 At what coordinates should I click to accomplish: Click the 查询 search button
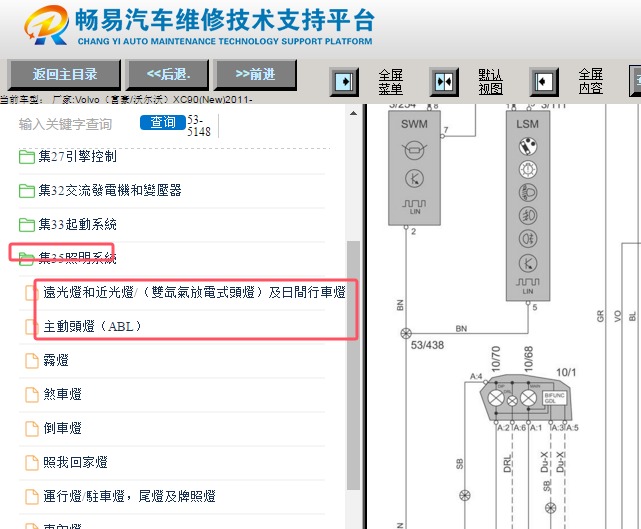coord(163,122)
